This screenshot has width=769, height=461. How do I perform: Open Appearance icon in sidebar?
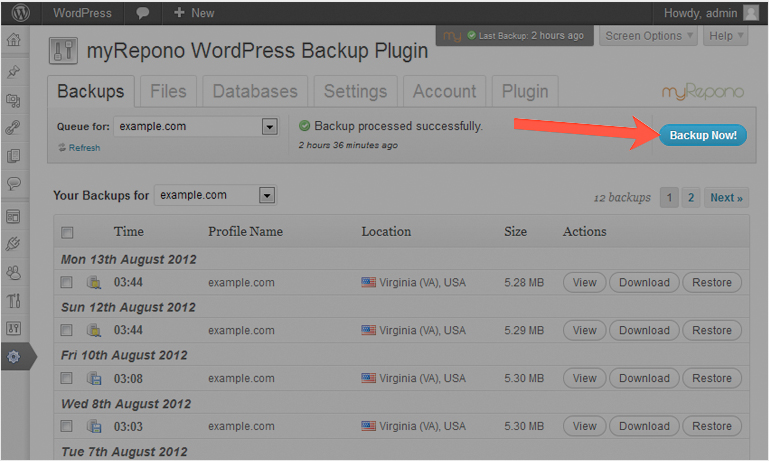point(14,216)
